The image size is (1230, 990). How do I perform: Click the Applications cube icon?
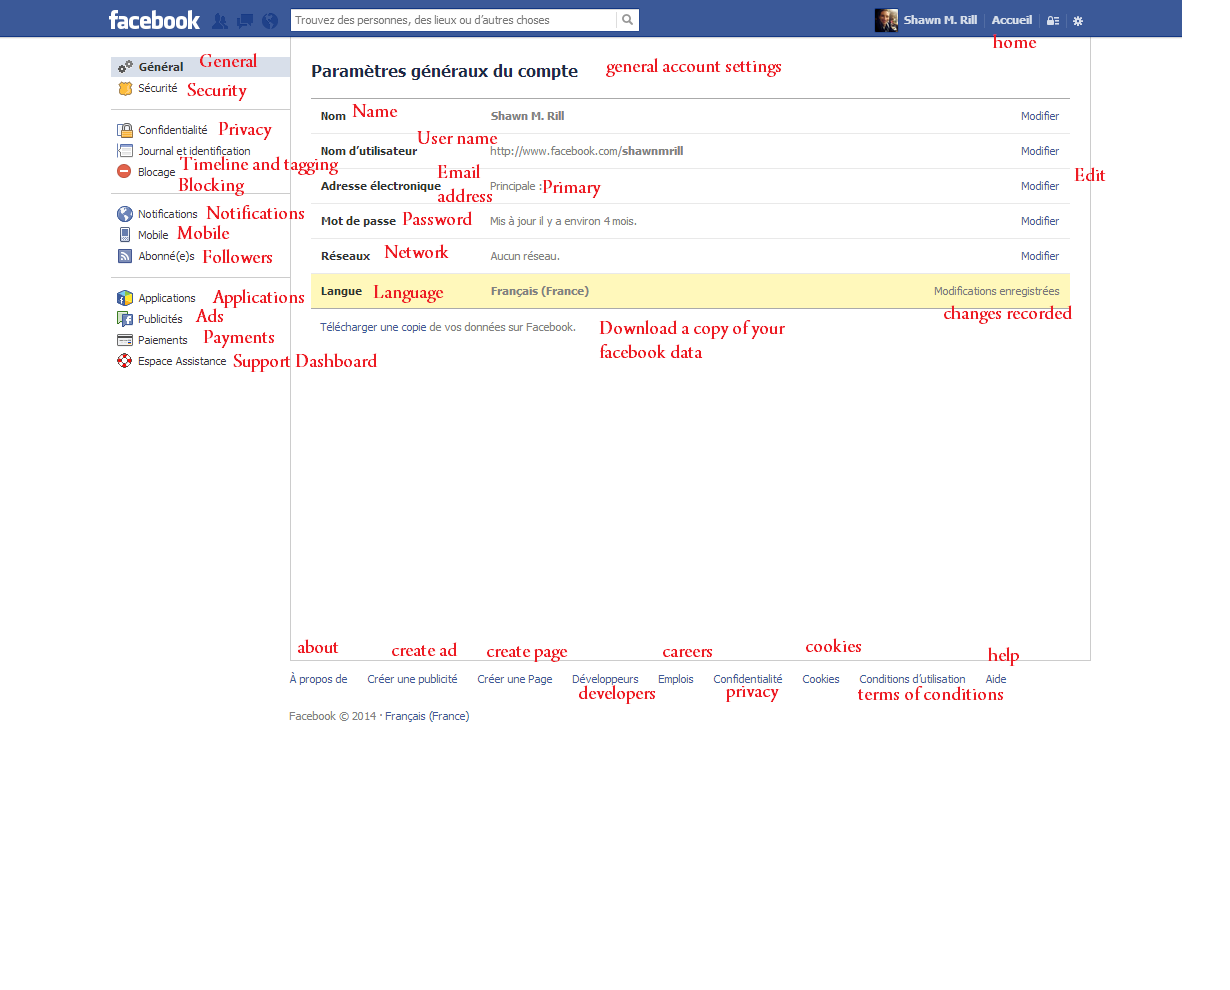(125, 298)
